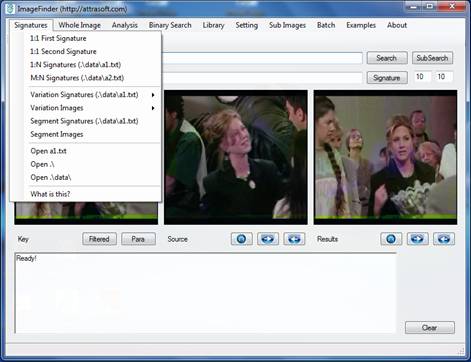The image size is (471, 362).
Task: Open the About menu
Action: (397, 25)
